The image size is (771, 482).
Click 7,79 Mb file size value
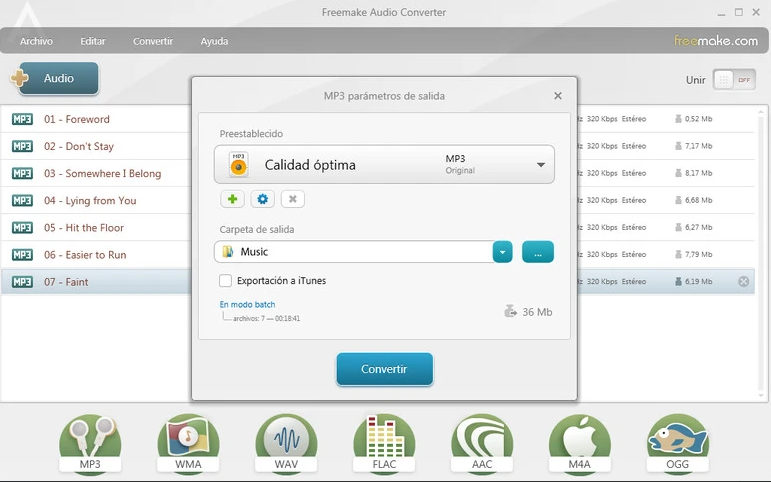[x=698, y=254]
